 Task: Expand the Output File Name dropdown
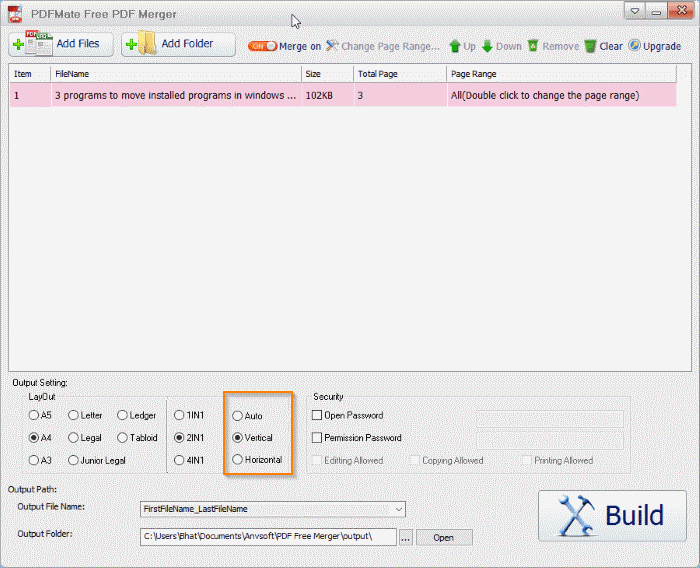coord(399,509)
